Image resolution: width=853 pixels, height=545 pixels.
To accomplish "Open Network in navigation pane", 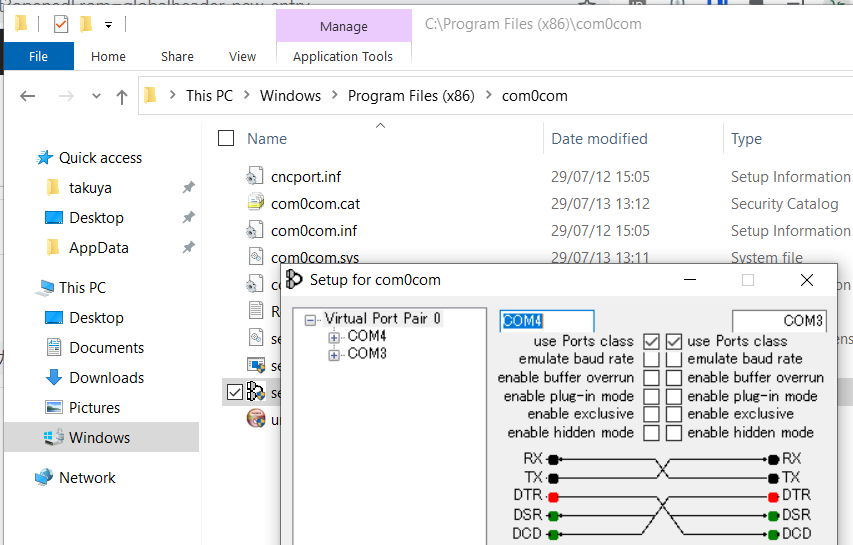I will 87,478.
